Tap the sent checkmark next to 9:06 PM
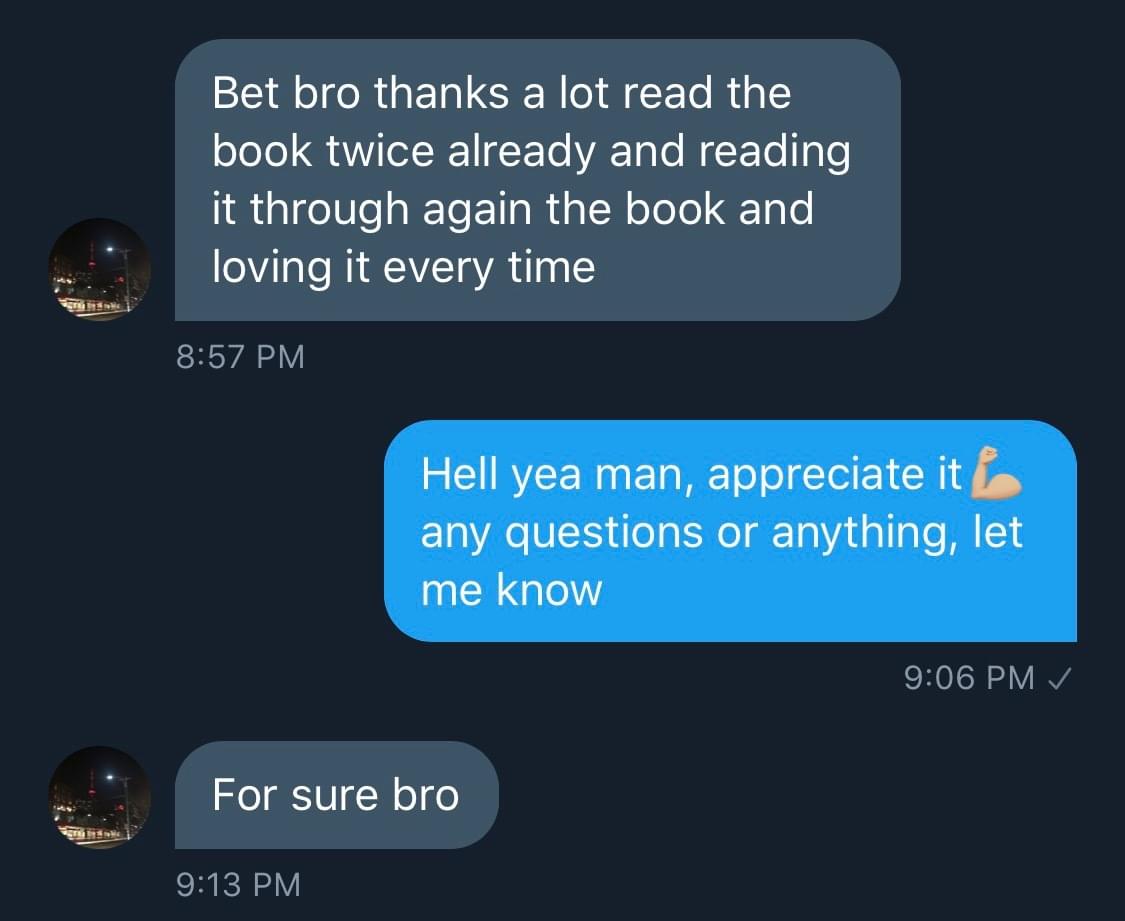This screenshot has height=921, width=1125. pos(1060,678)
